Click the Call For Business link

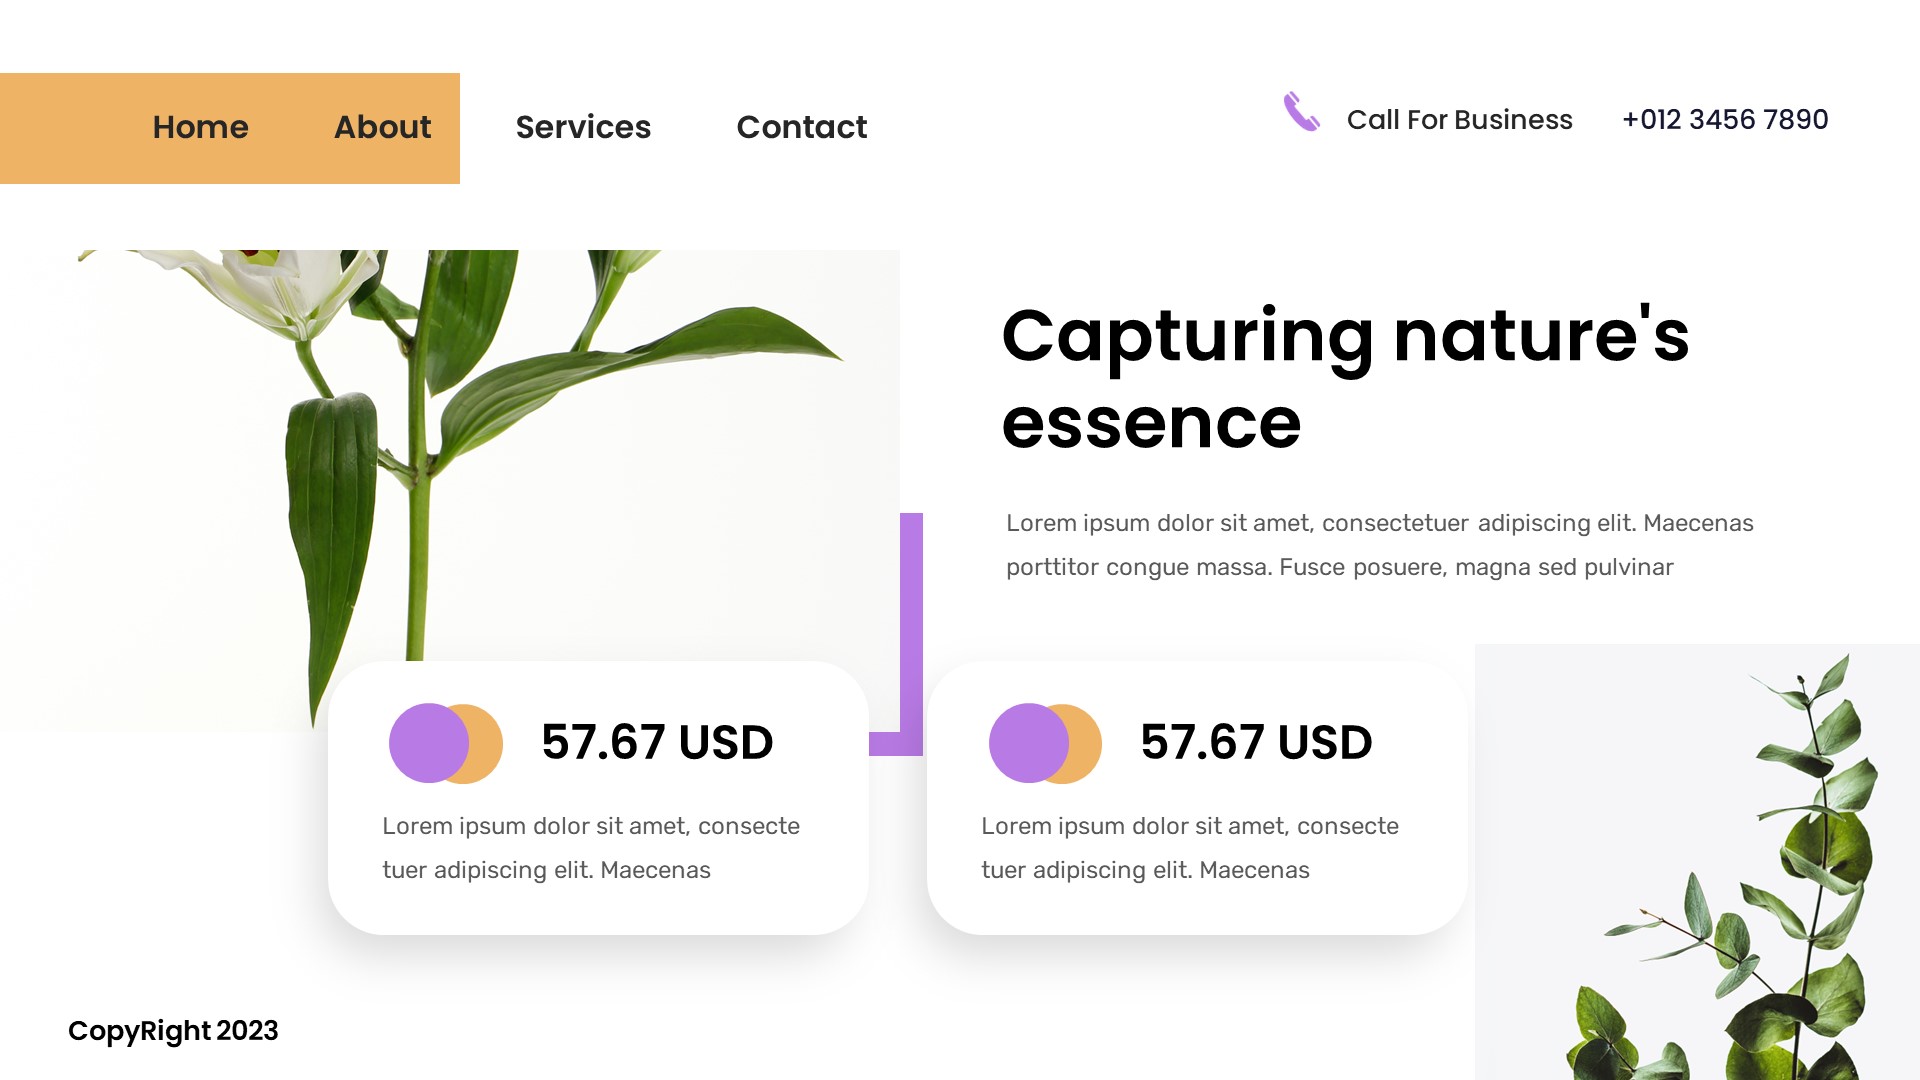pyautogui.click(x=1460, y=120)
